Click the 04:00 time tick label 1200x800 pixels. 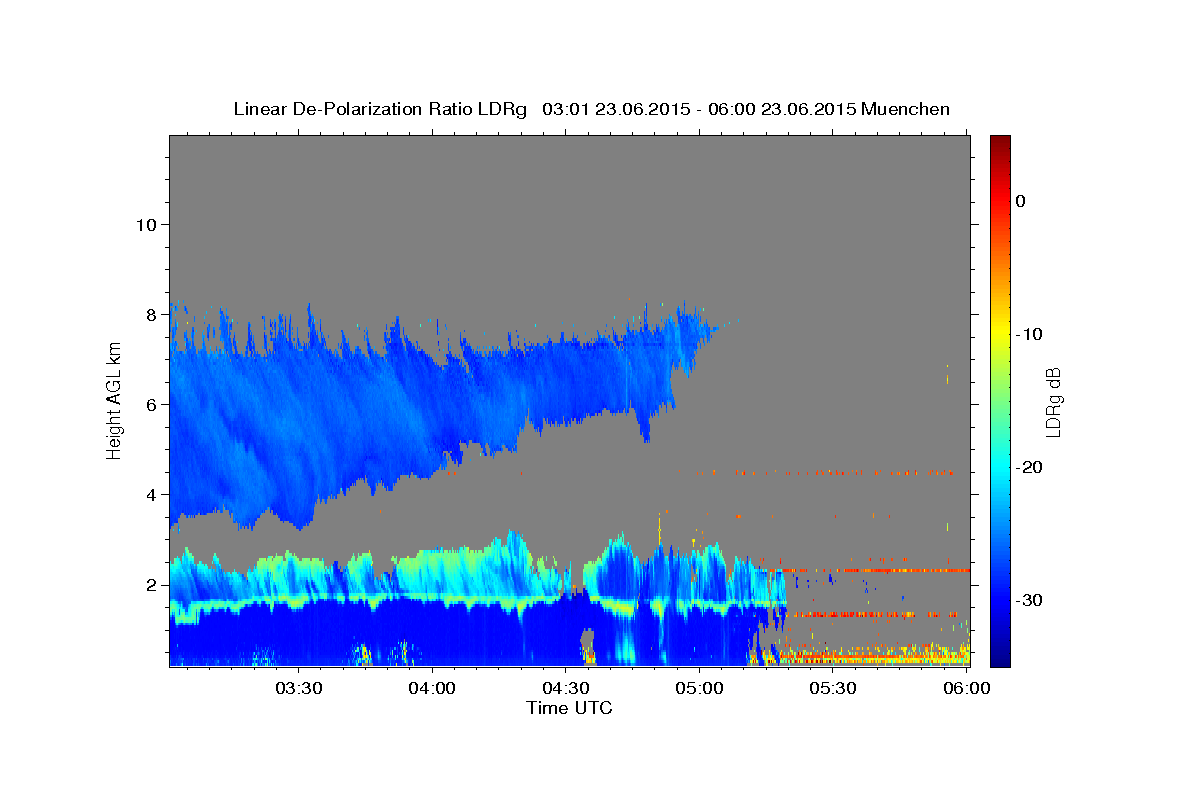[x=432, y=688]
